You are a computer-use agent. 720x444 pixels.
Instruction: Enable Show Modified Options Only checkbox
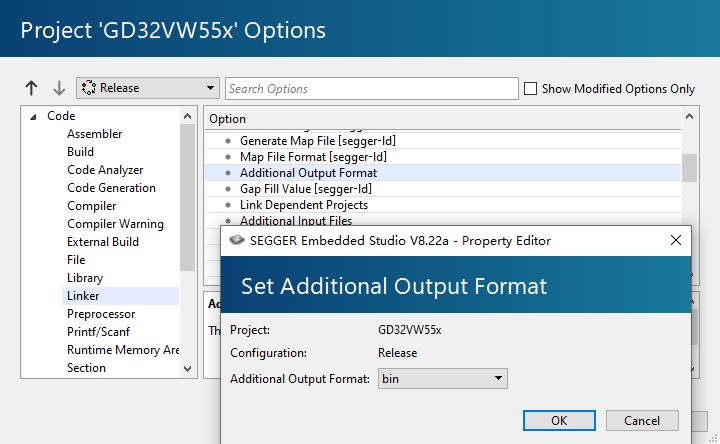[530, 88]
